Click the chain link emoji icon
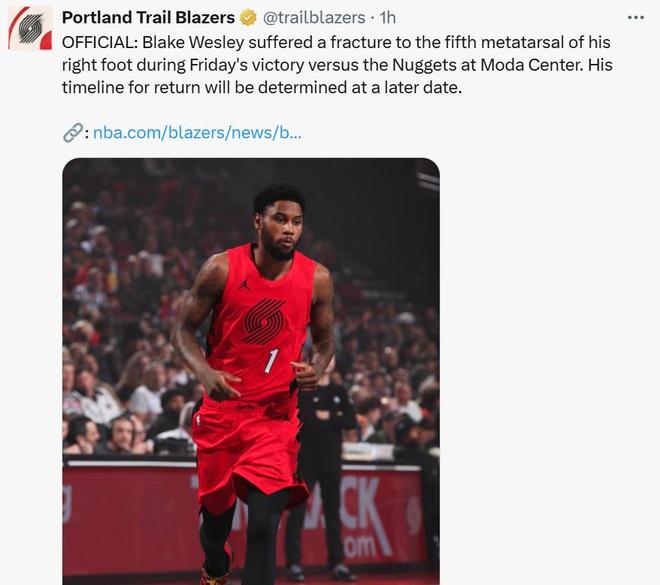 pos(72,133)
